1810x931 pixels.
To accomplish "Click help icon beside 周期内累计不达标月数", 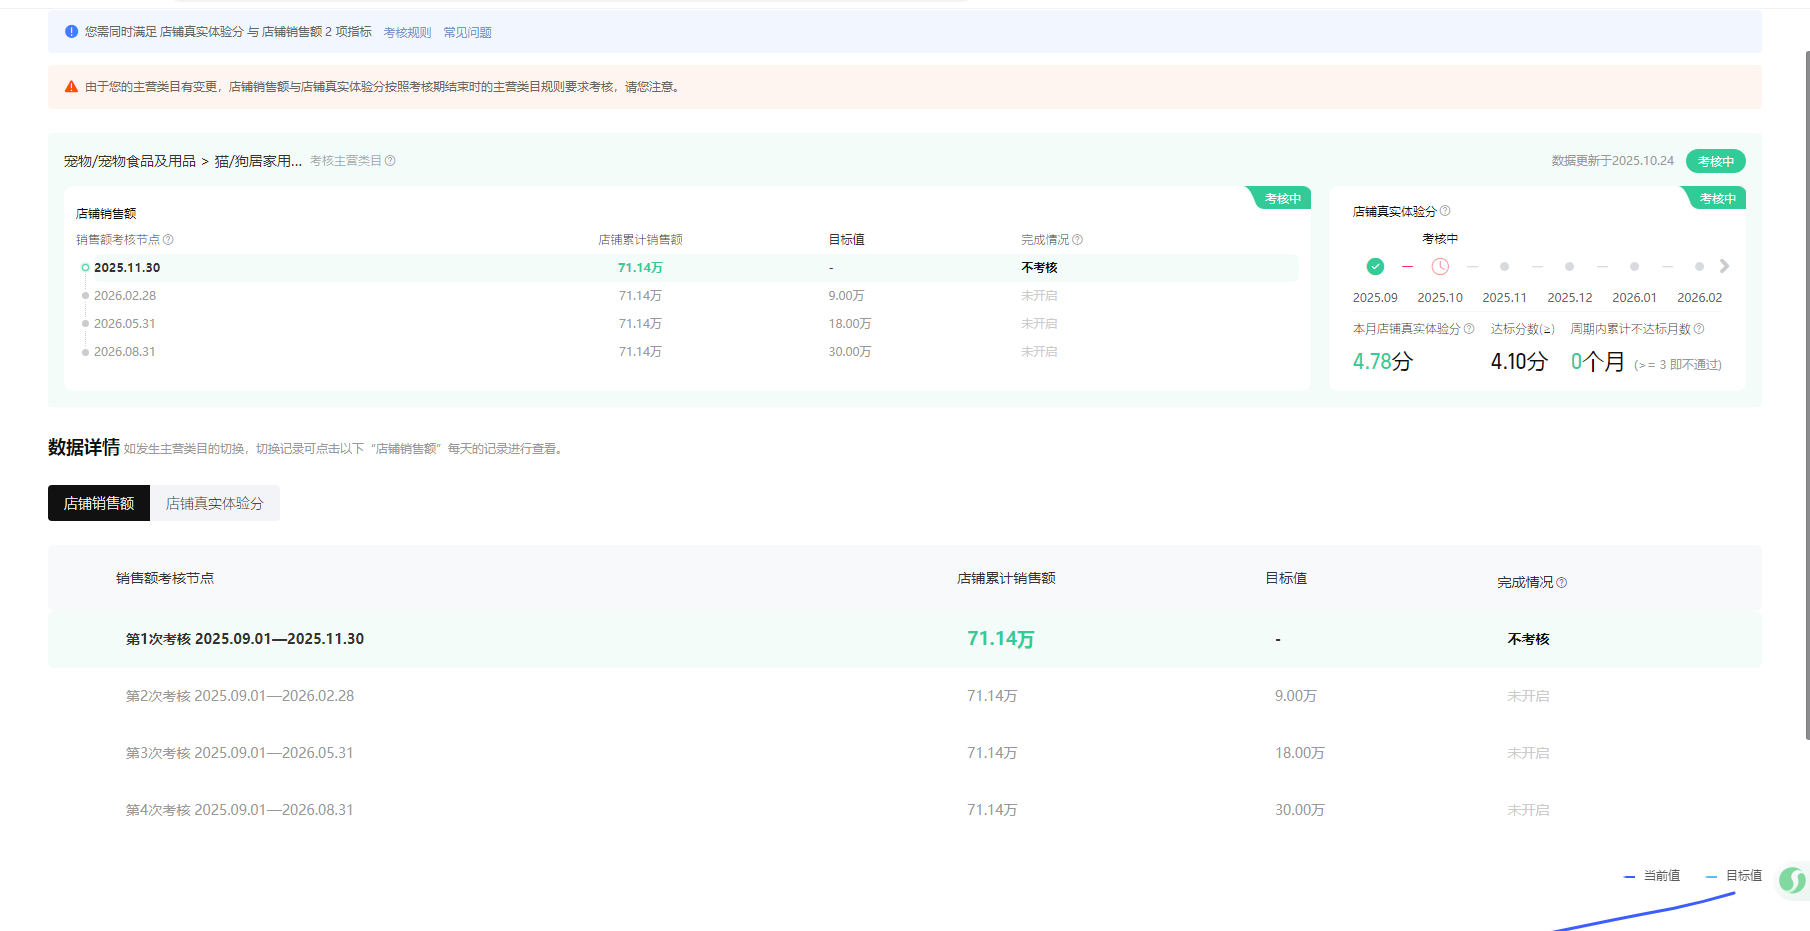I will [x=1699, y=329].
